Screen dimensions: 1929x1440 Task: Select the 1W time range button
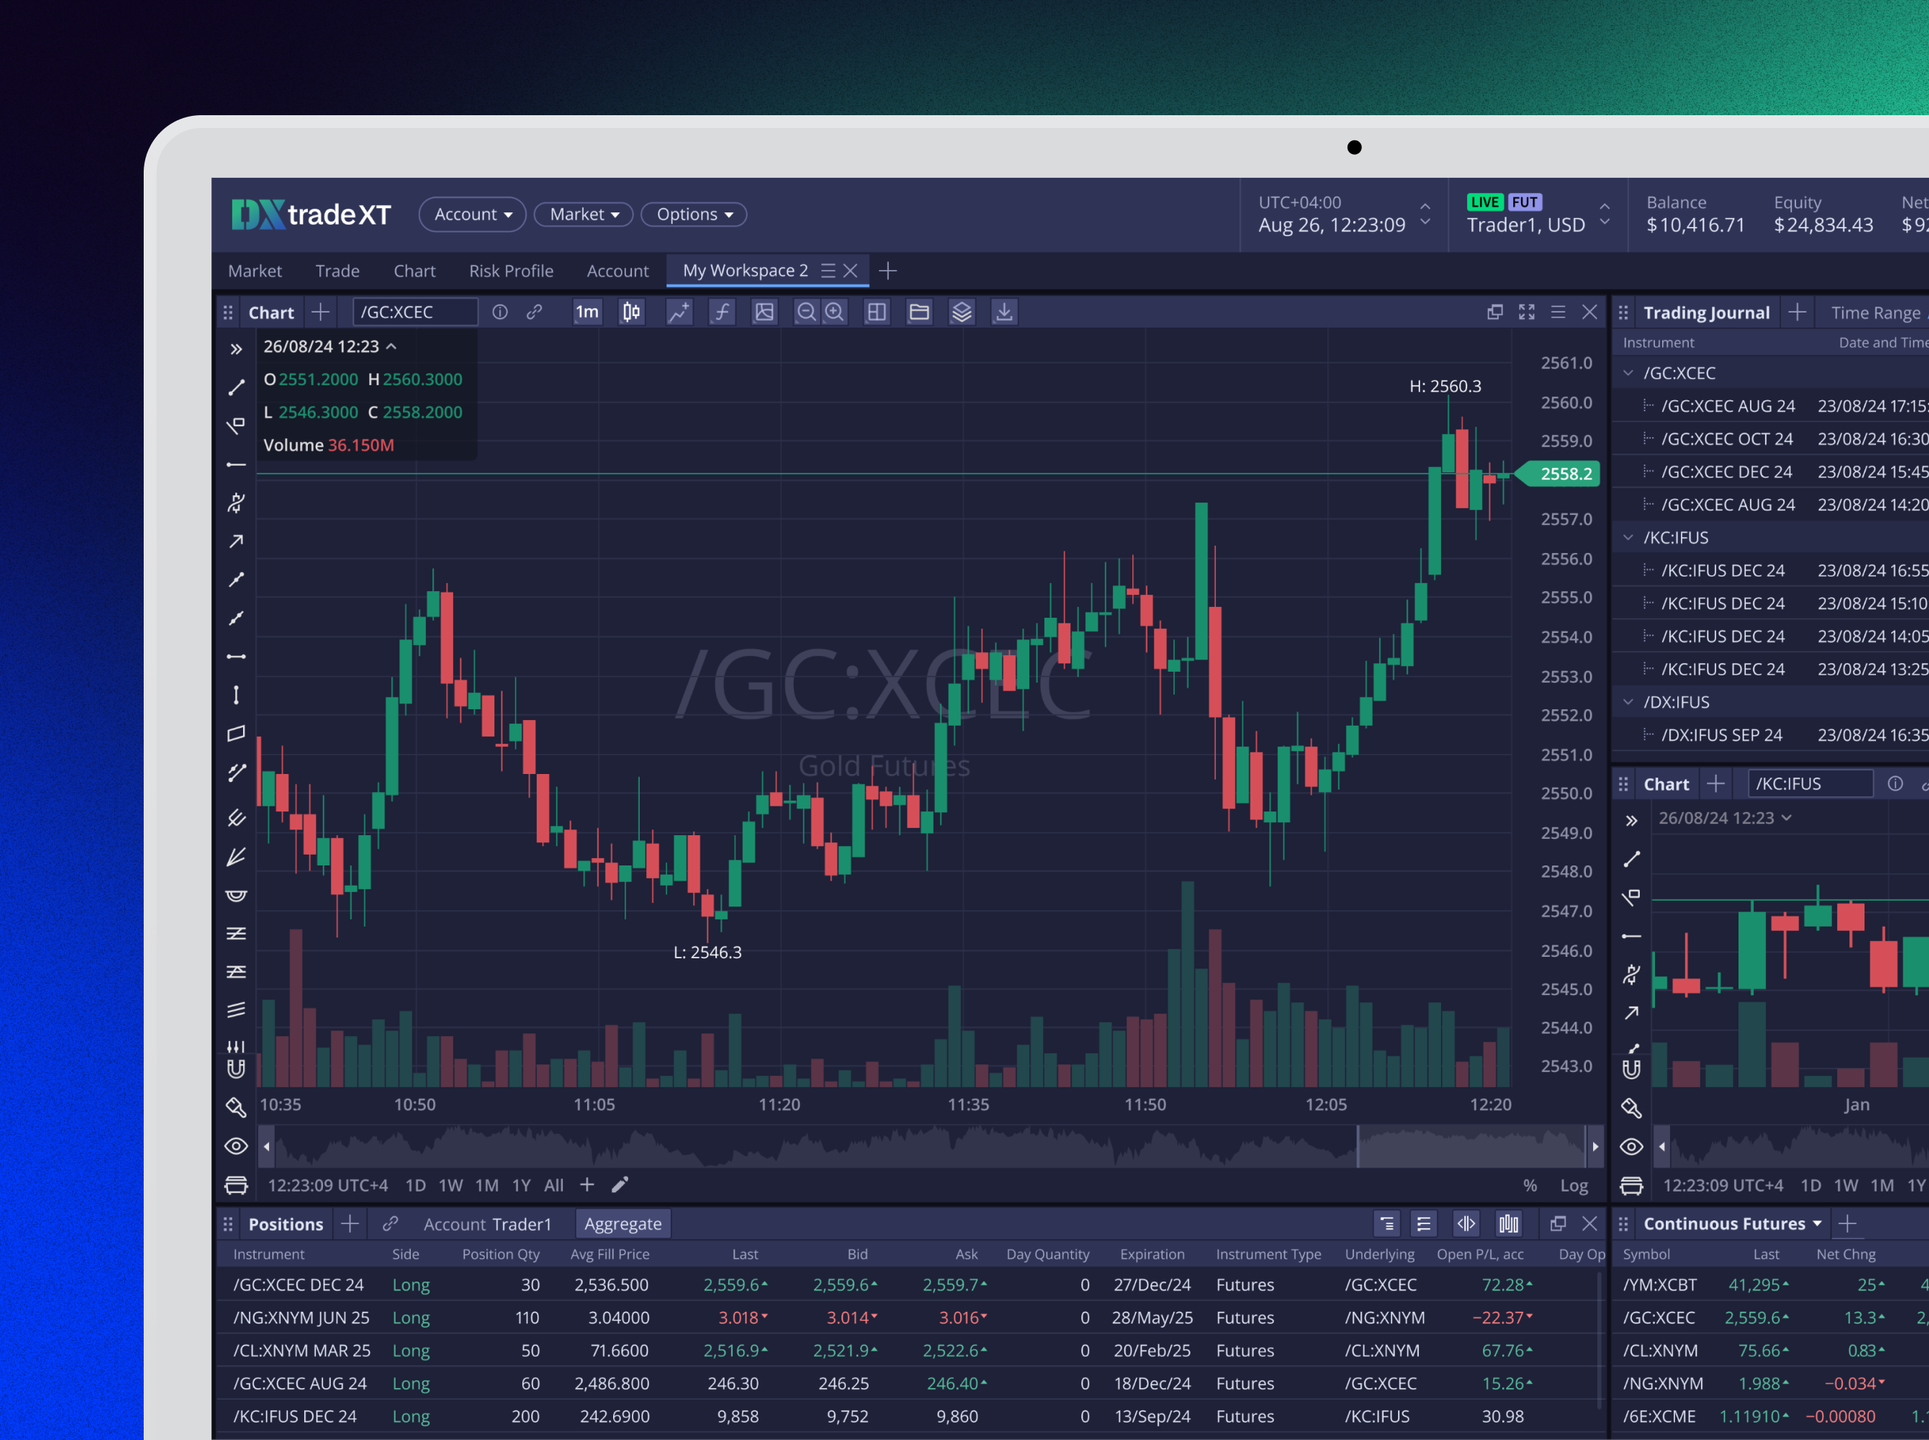coord(451,1185)
